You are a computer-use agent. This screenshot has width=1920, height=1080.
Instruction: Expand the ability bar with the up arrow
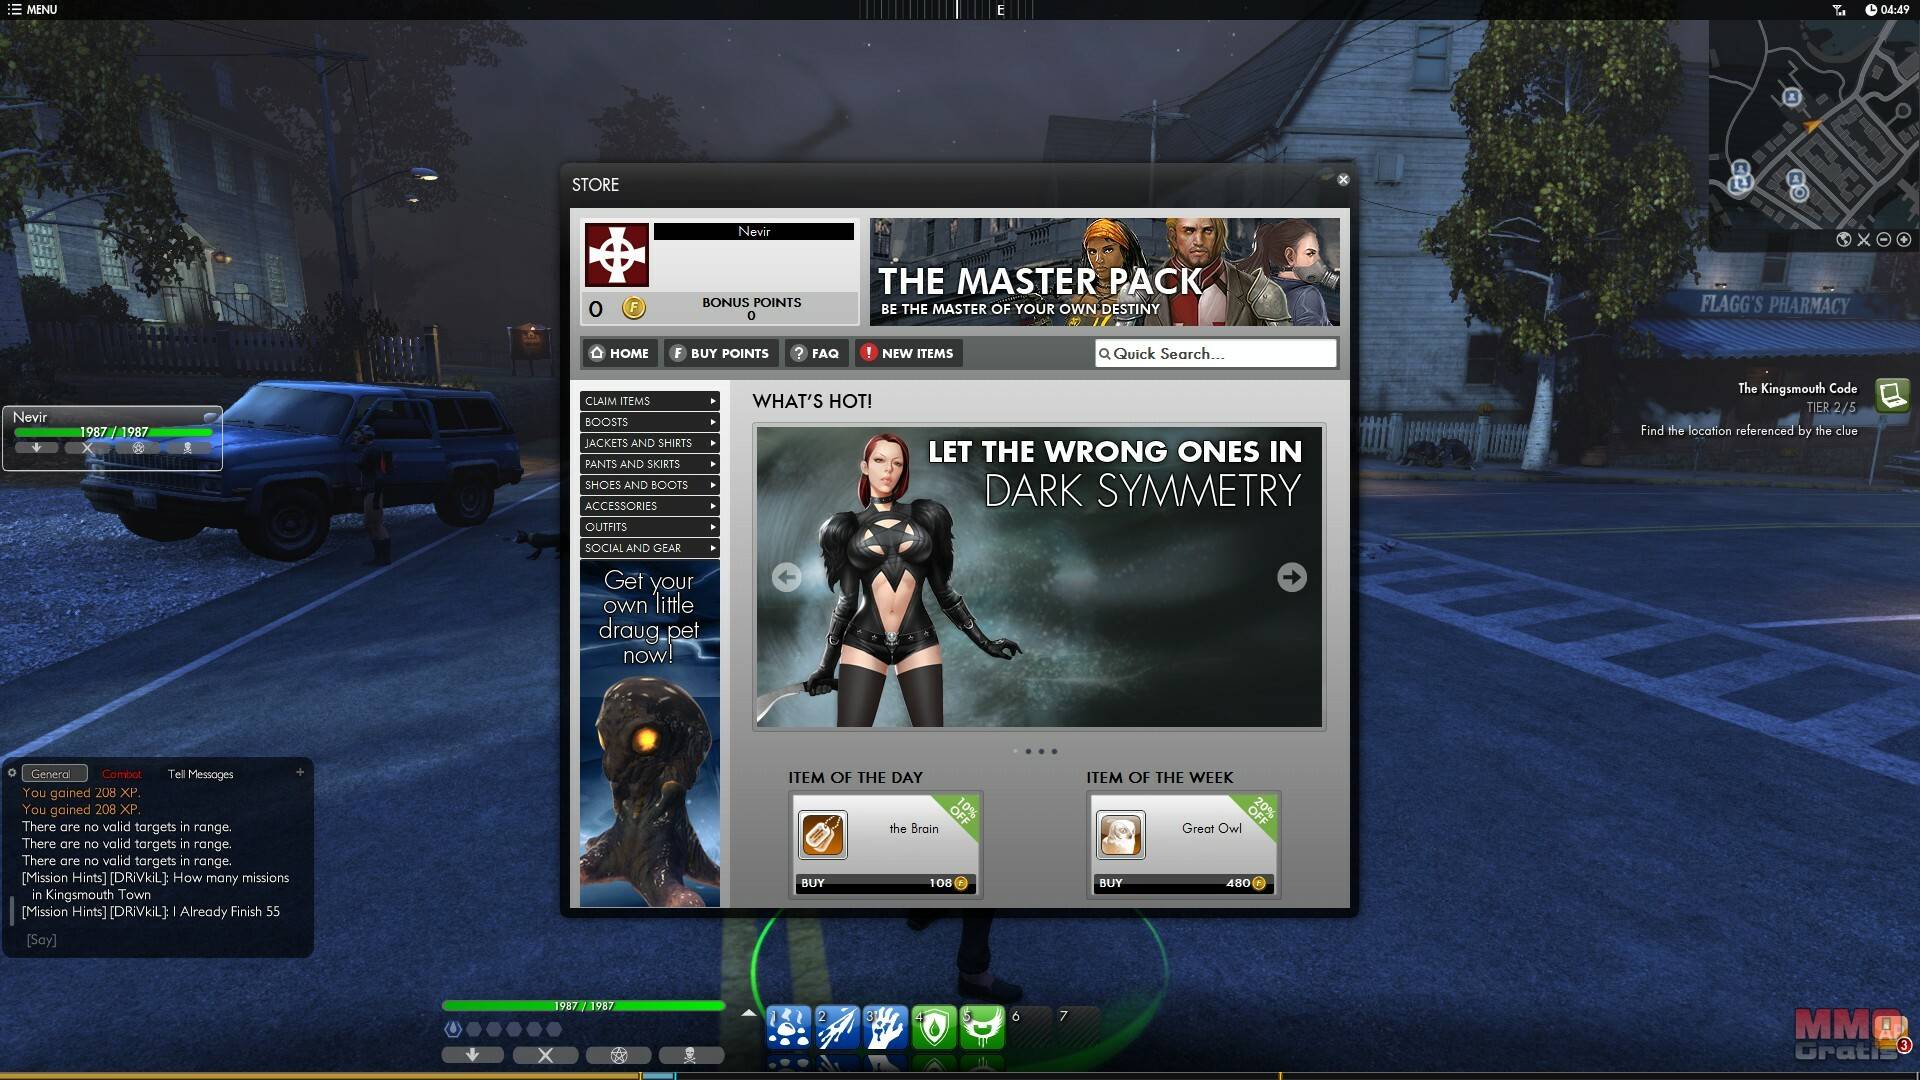coord(749,1014)
